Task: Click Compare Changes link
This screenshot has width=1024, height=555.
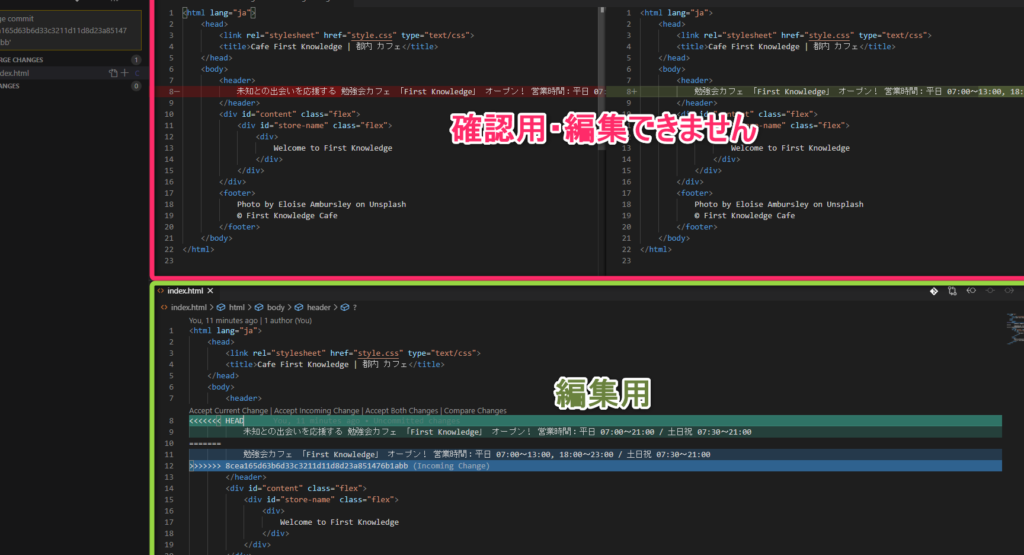Action: click(x=475, y=410)
